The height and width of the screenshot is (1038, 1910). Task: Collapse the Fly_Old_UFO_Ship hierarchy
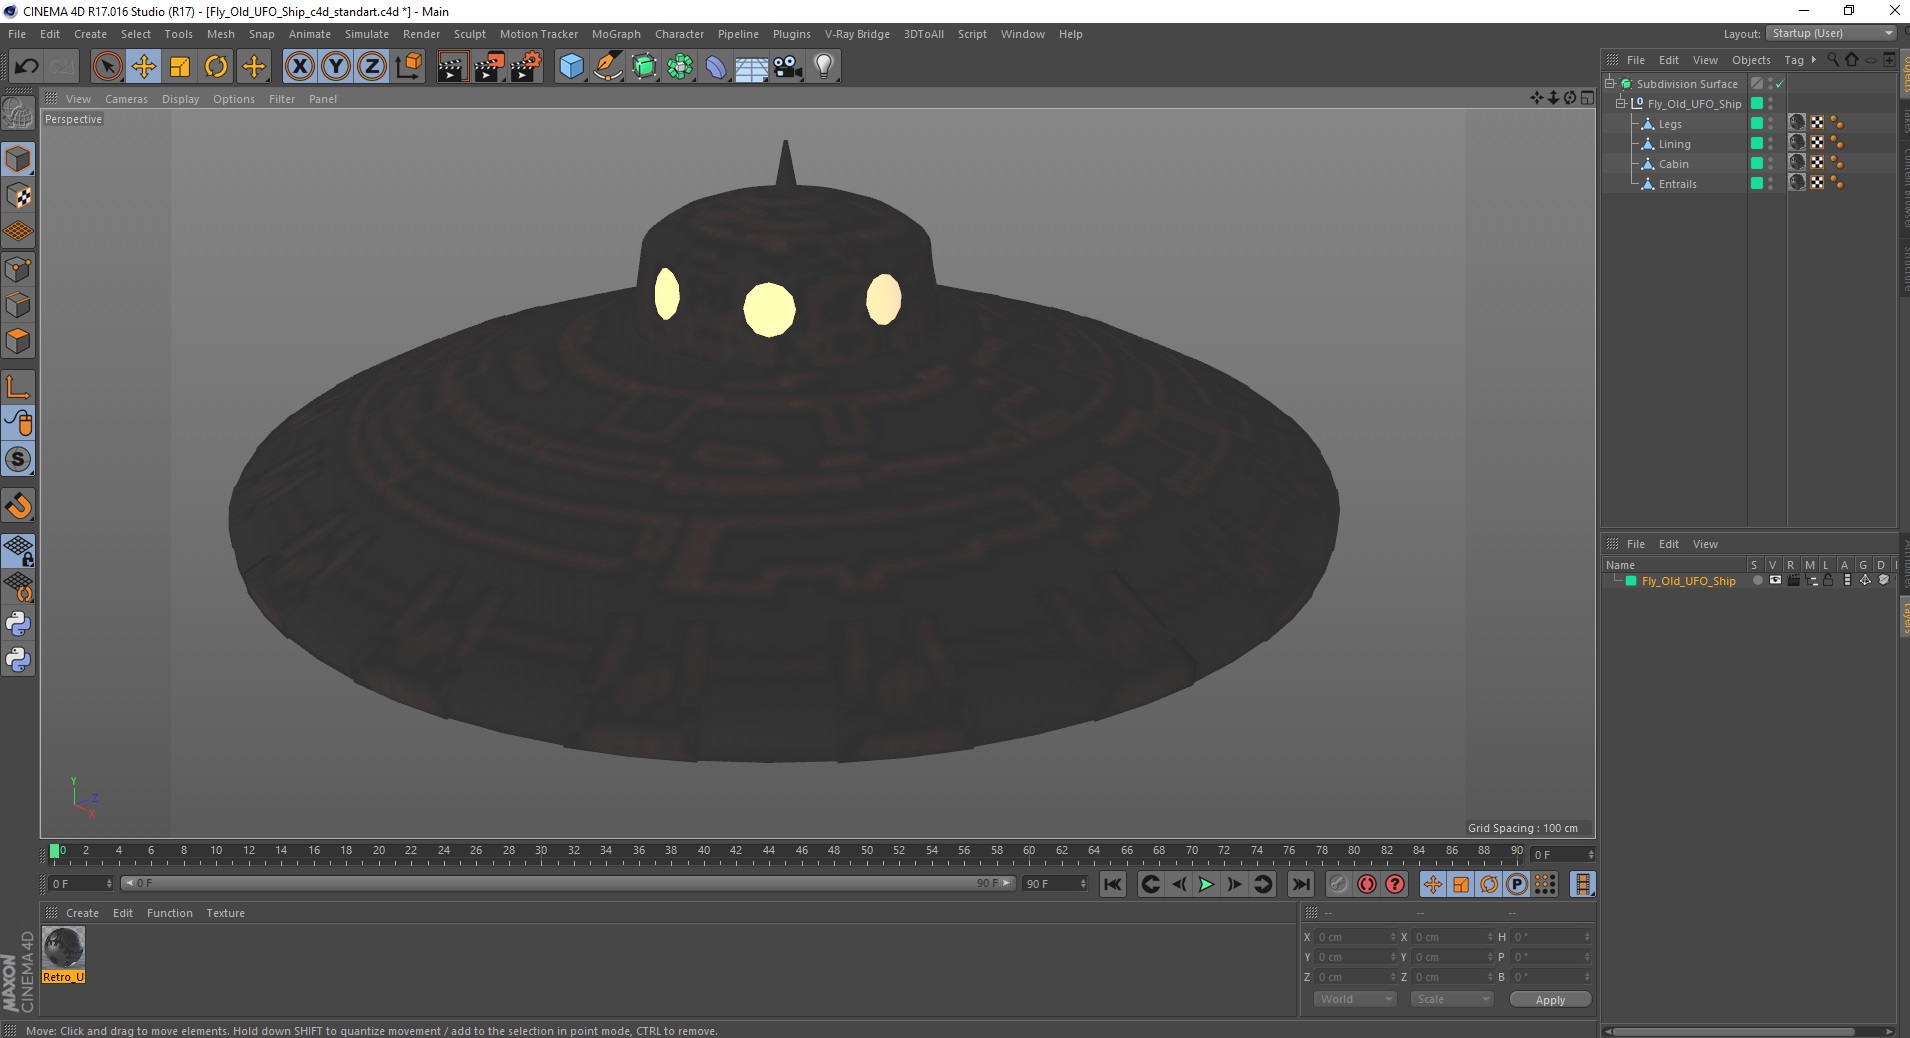[1621, 104]
